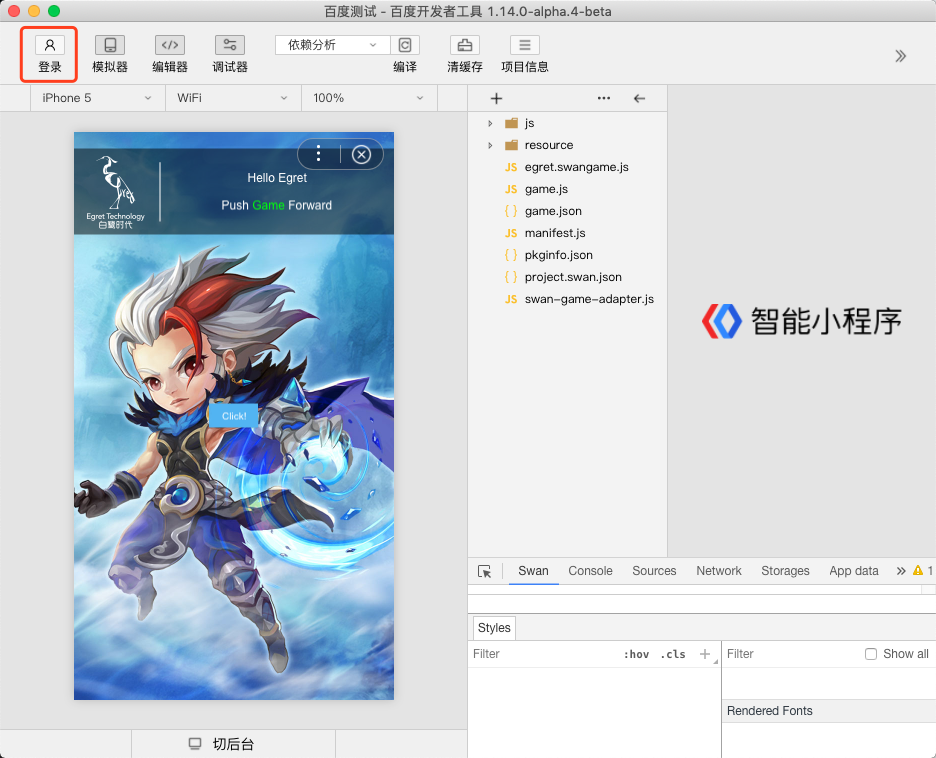Viewport: 936px width, 758px height.
Task: Click the 切后台 button
Action: point(233,744)
